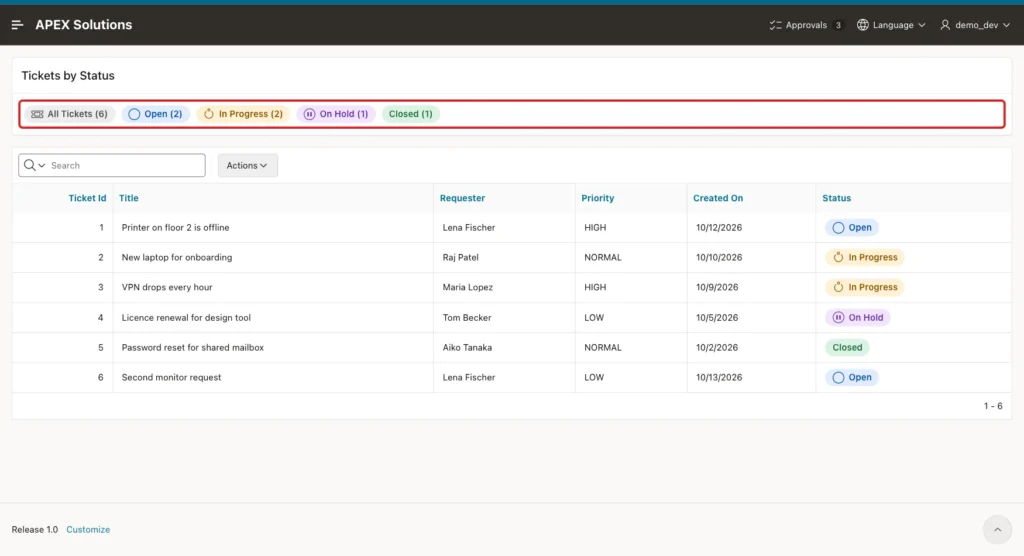
Task: Click requester Raj Patel cell
Action: [x=460, y=257]
